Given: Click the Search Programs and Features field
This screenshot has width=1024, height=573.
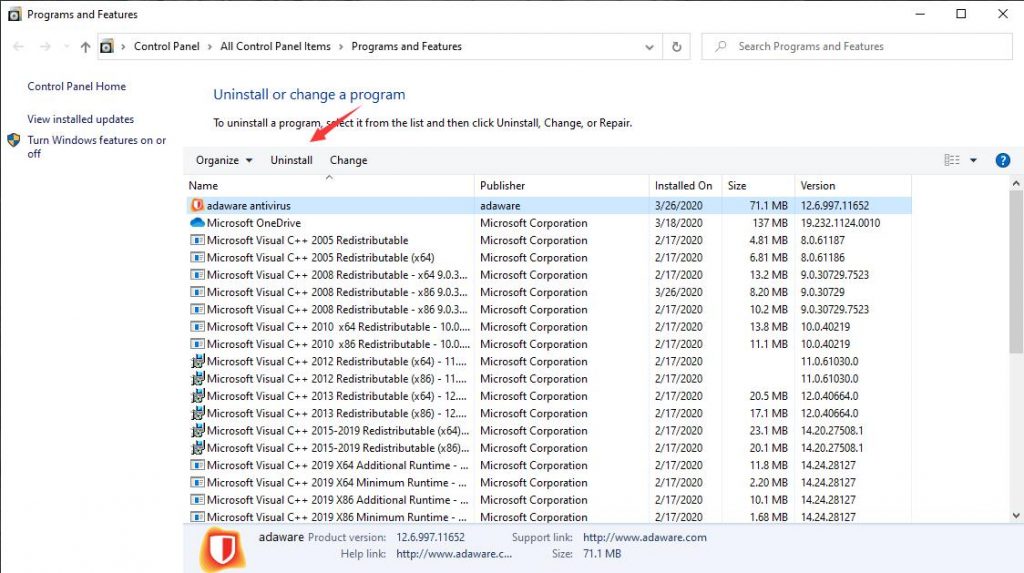Looking at the screenshot, I should 857,46.
